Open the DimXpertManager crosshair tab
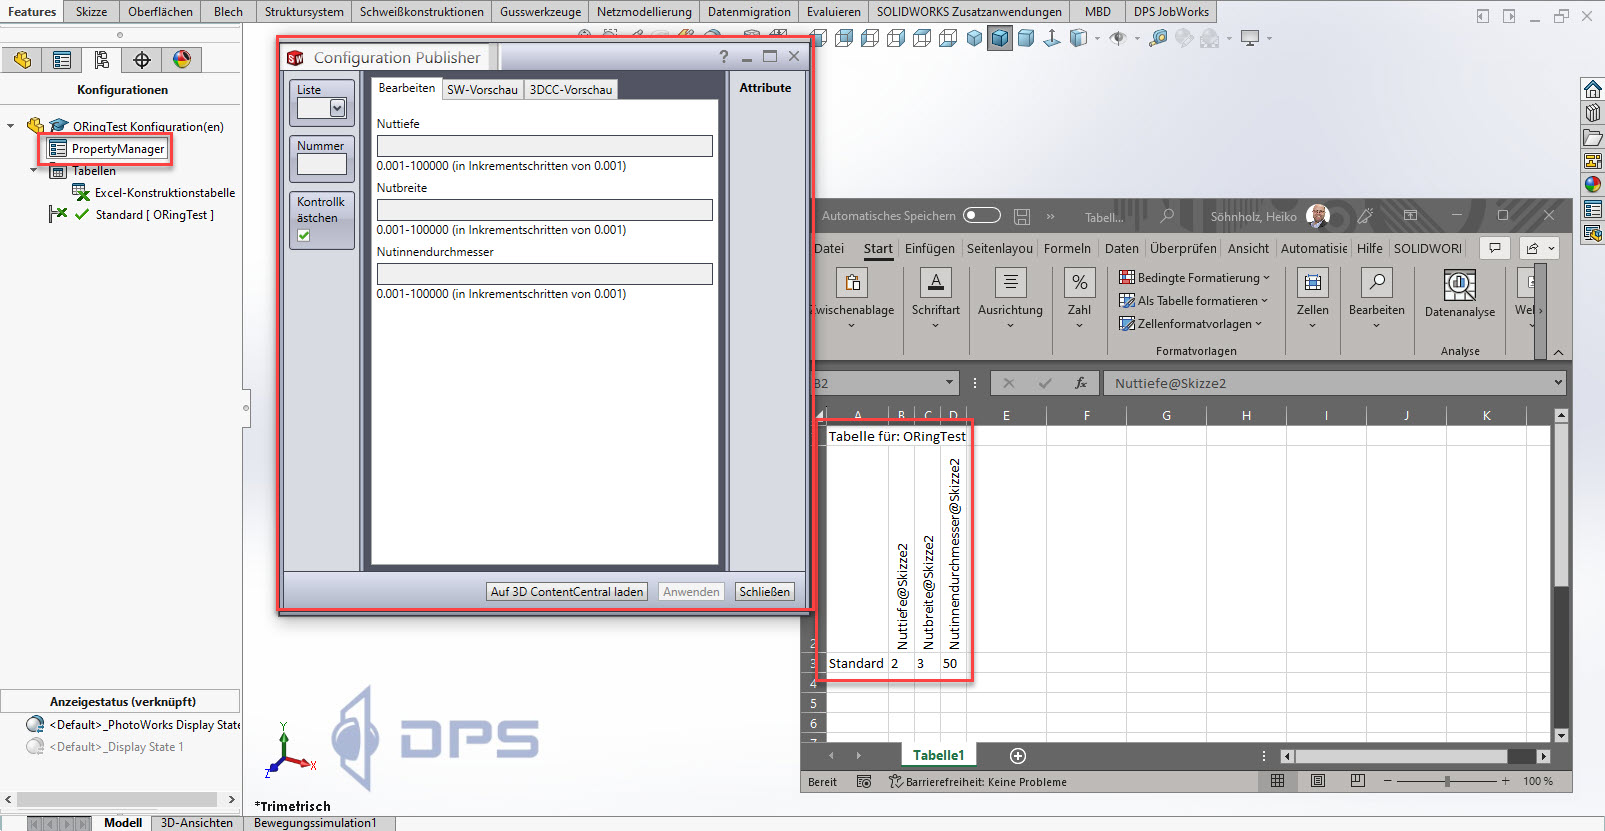Image resolution: width=1605 pixels, height=831 pixels. tap(142, 60)
